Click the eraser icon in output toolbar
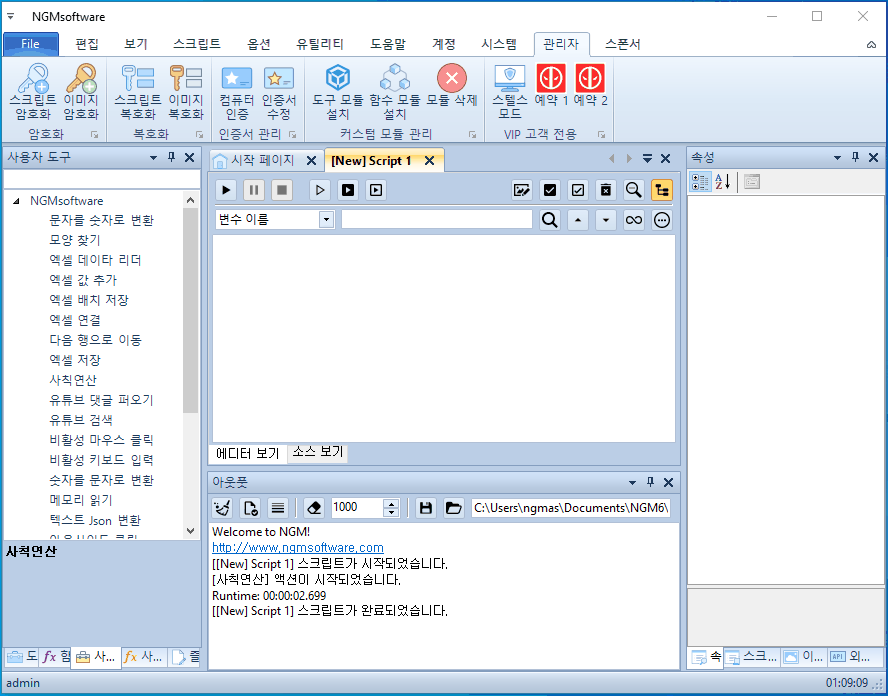888x696 pixels. point(314,508)
